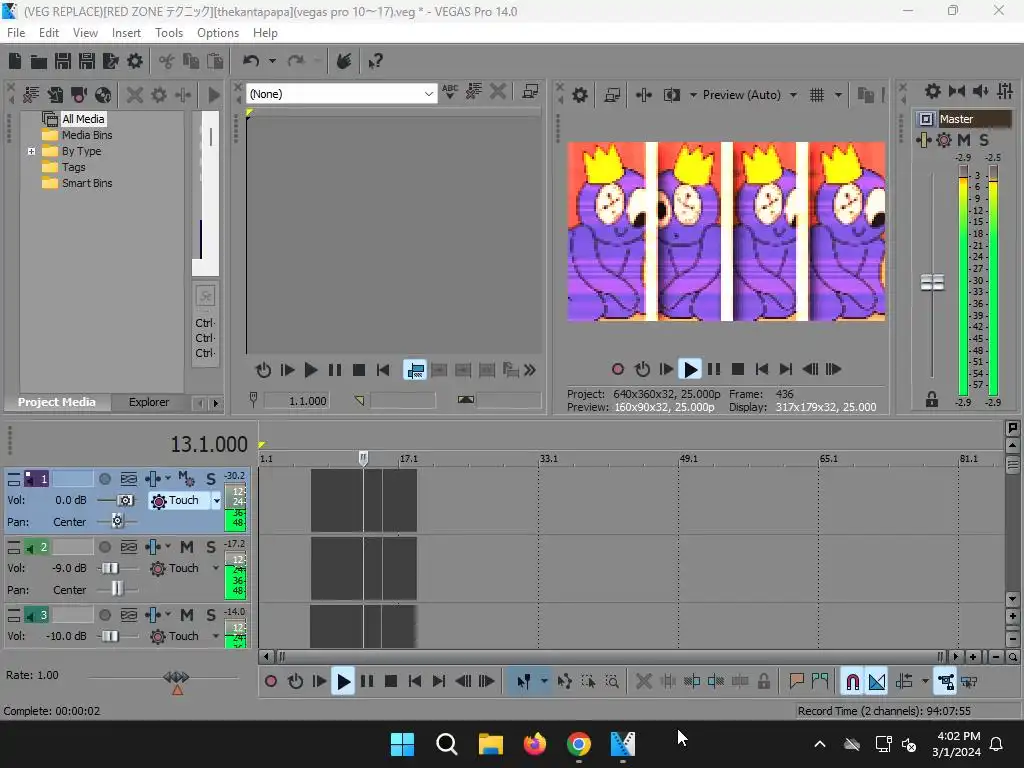Viewport: 1024px width, 768px height.
Task: Mute track 3
Action: coord(187,615)
